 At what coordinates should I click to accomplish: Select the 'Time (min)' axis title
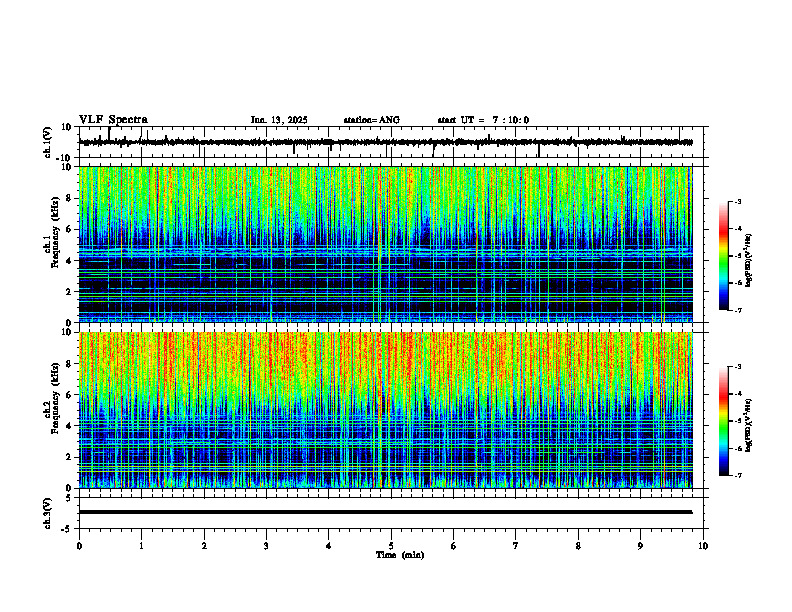(x=400, y=555)
